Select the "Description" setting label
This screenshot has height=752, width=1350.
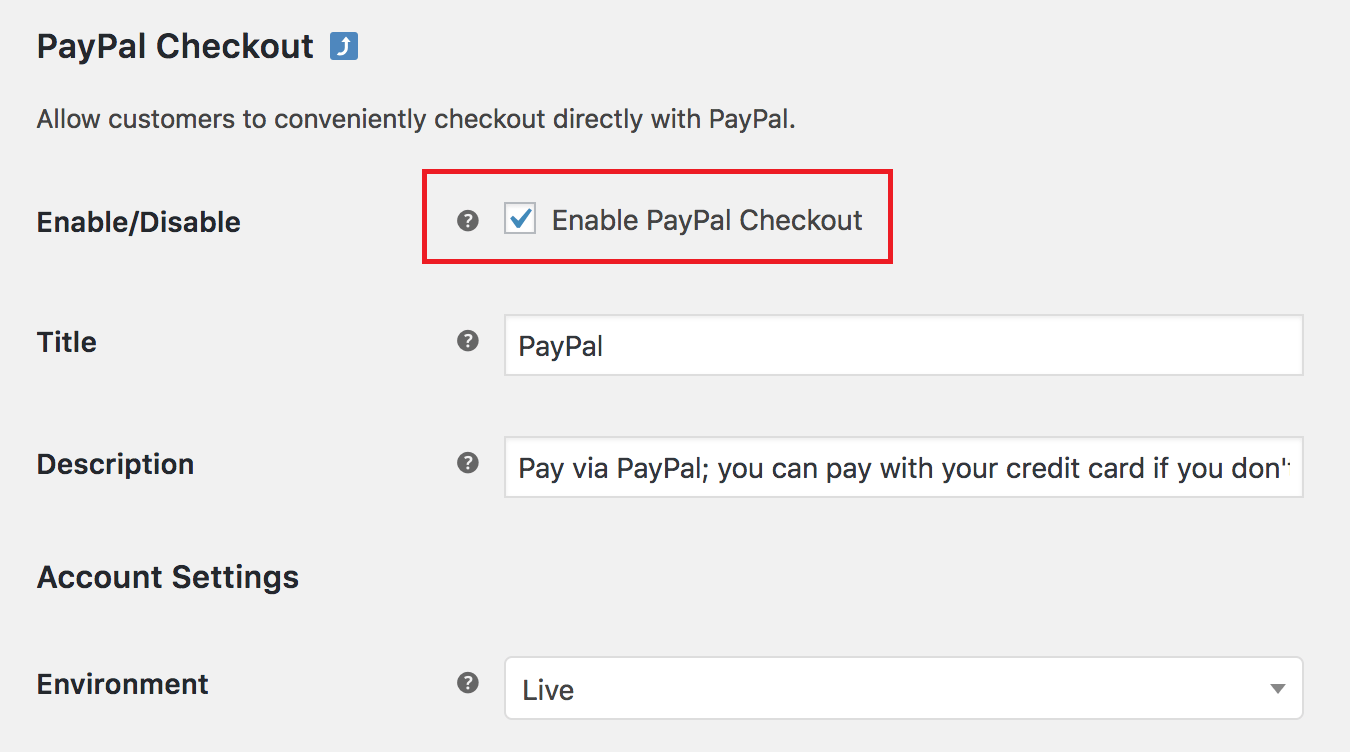(116, 464)
